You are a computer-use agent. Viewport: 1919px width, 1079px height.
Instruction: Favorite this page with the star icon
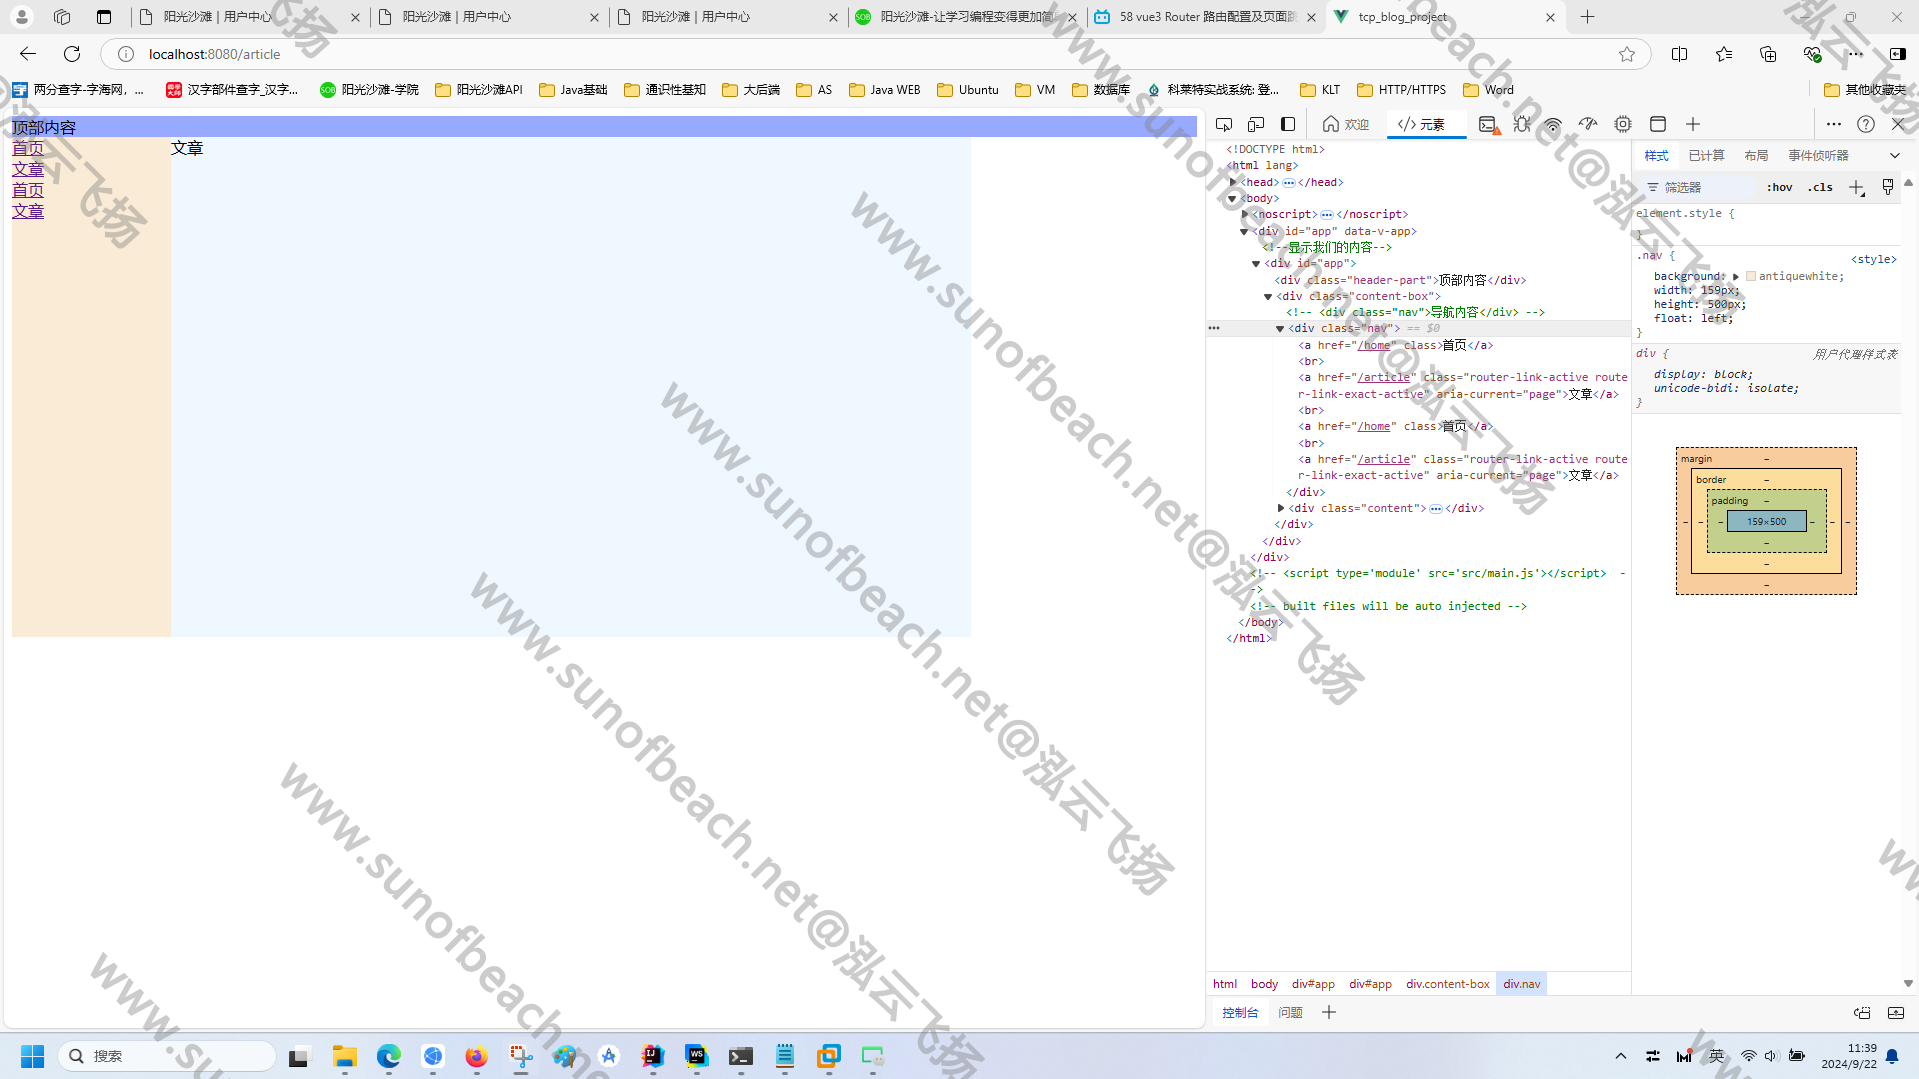click(1627, 54)
